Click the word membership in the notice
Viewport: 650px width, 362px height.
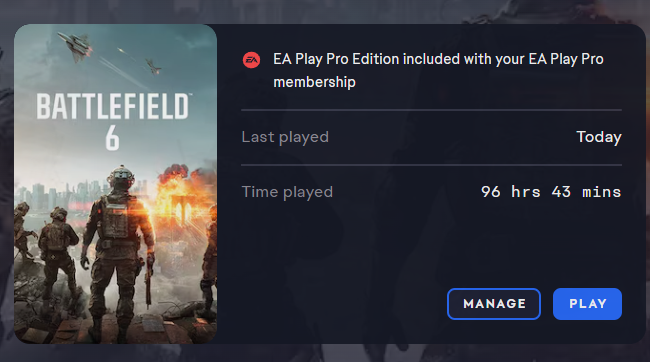tap(314, 82)
